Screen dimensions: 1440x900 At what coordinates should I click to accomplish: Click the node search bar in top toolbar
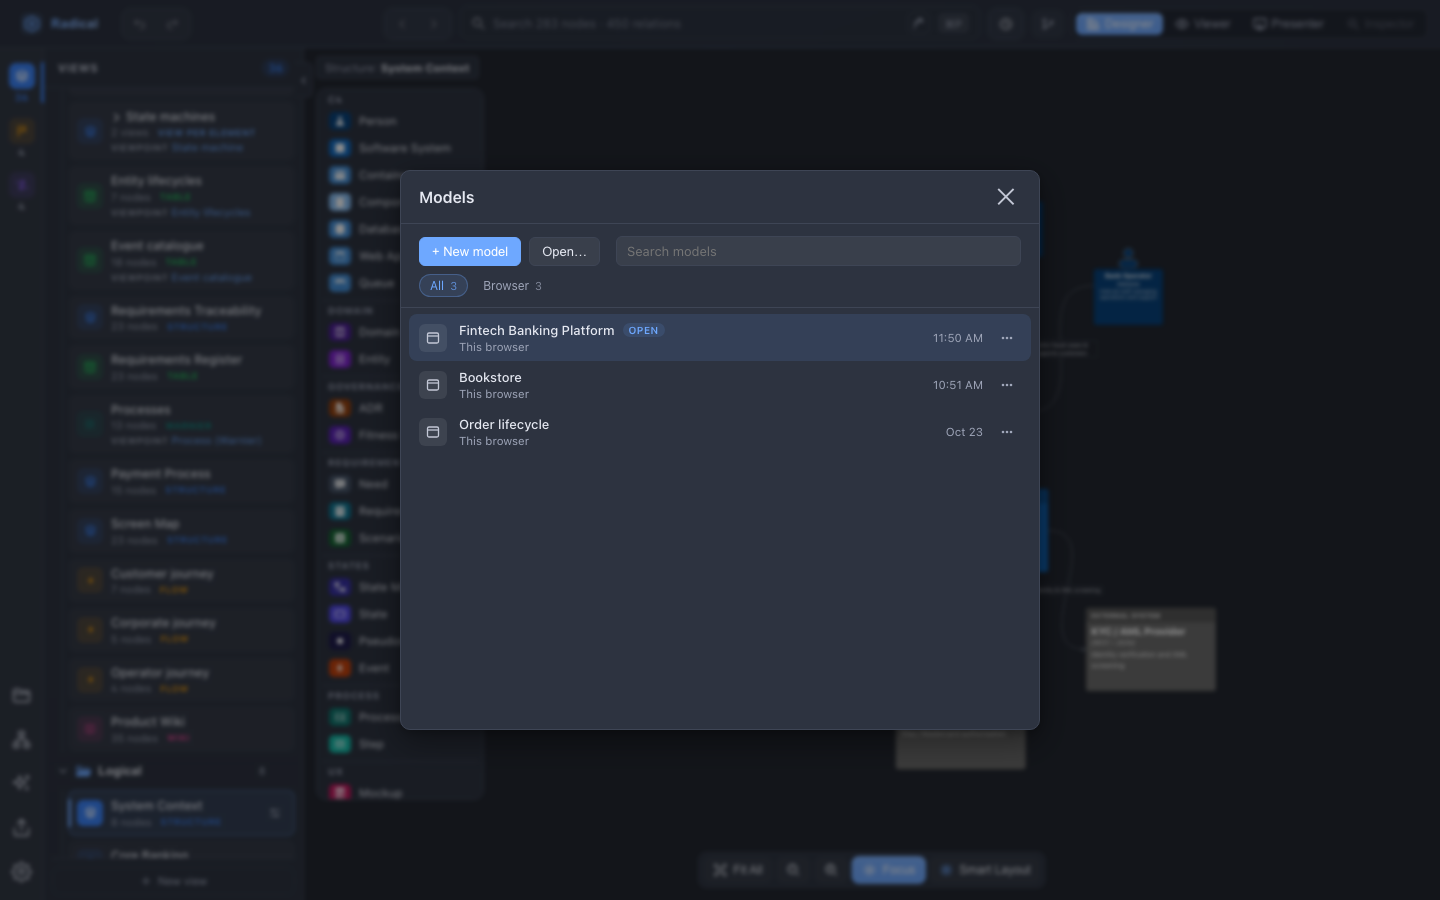(x=720, y=24)
